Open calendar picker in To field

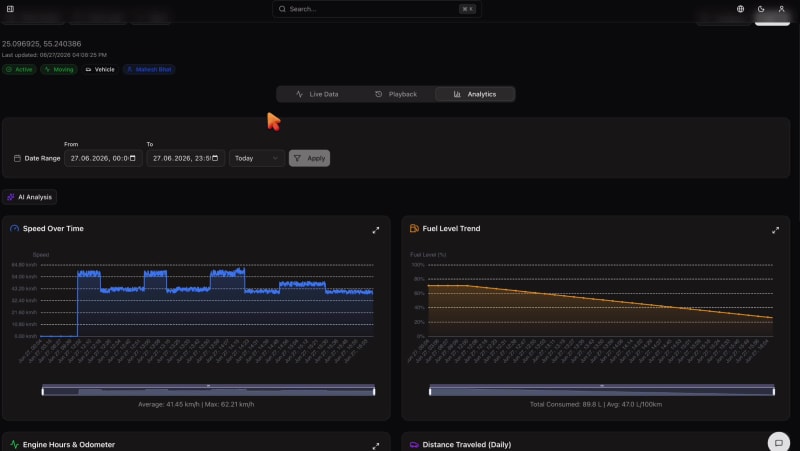[215, 158]
